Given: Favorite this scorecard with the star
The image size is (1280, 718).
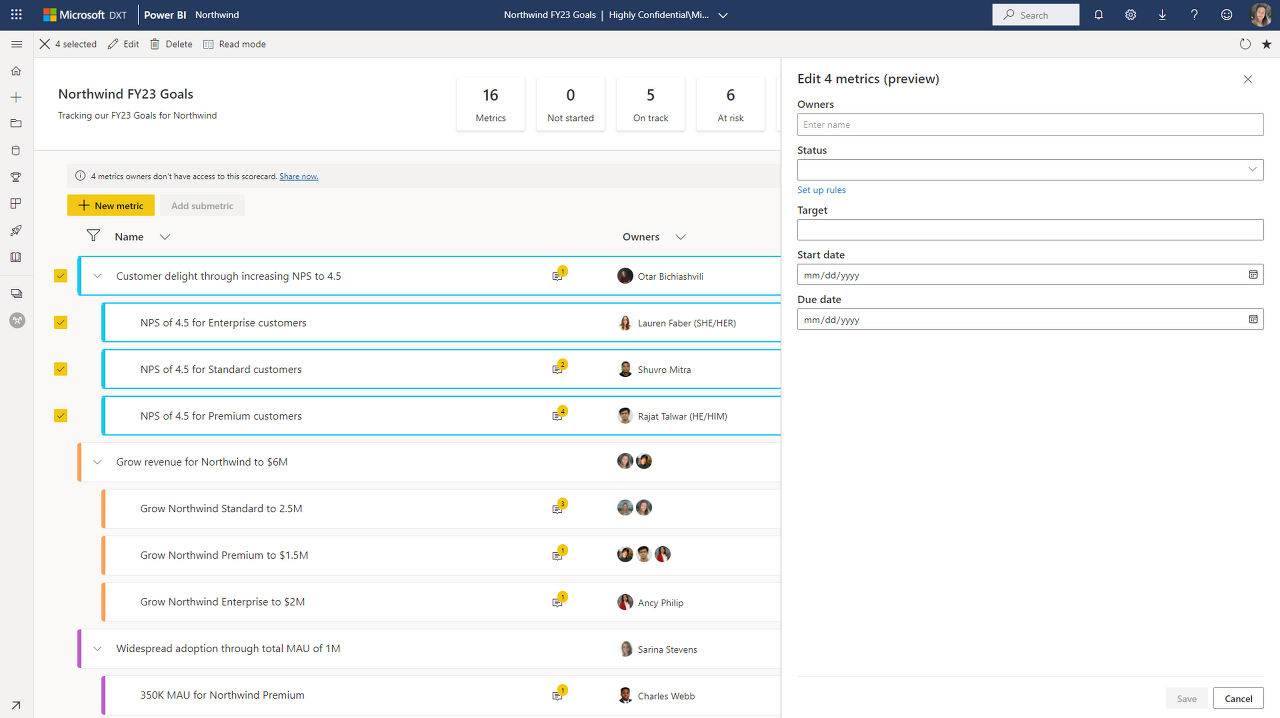Looking at the screenshot, I should (x=1267, y=44).
